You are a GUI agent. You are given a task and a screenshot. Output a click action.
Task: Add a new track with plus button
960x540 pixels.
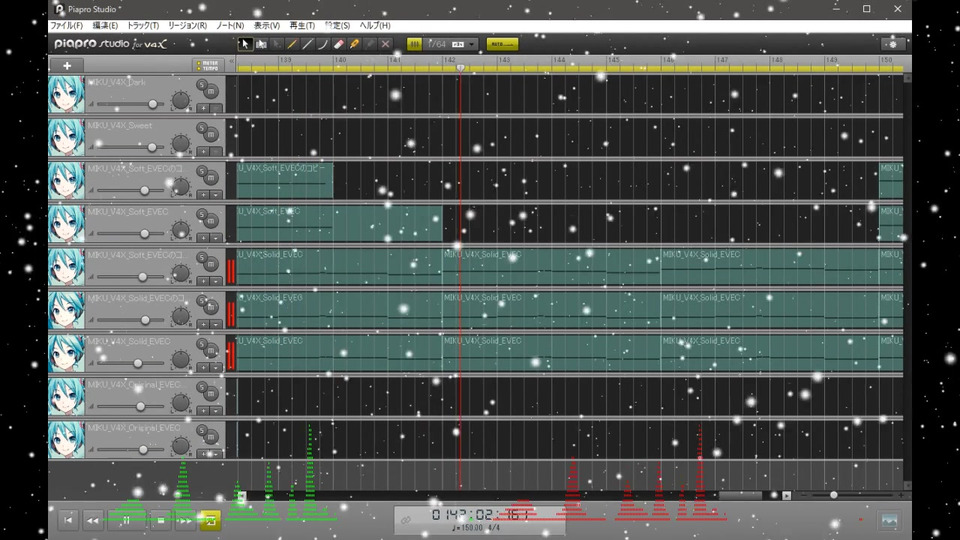click(67, 66)
